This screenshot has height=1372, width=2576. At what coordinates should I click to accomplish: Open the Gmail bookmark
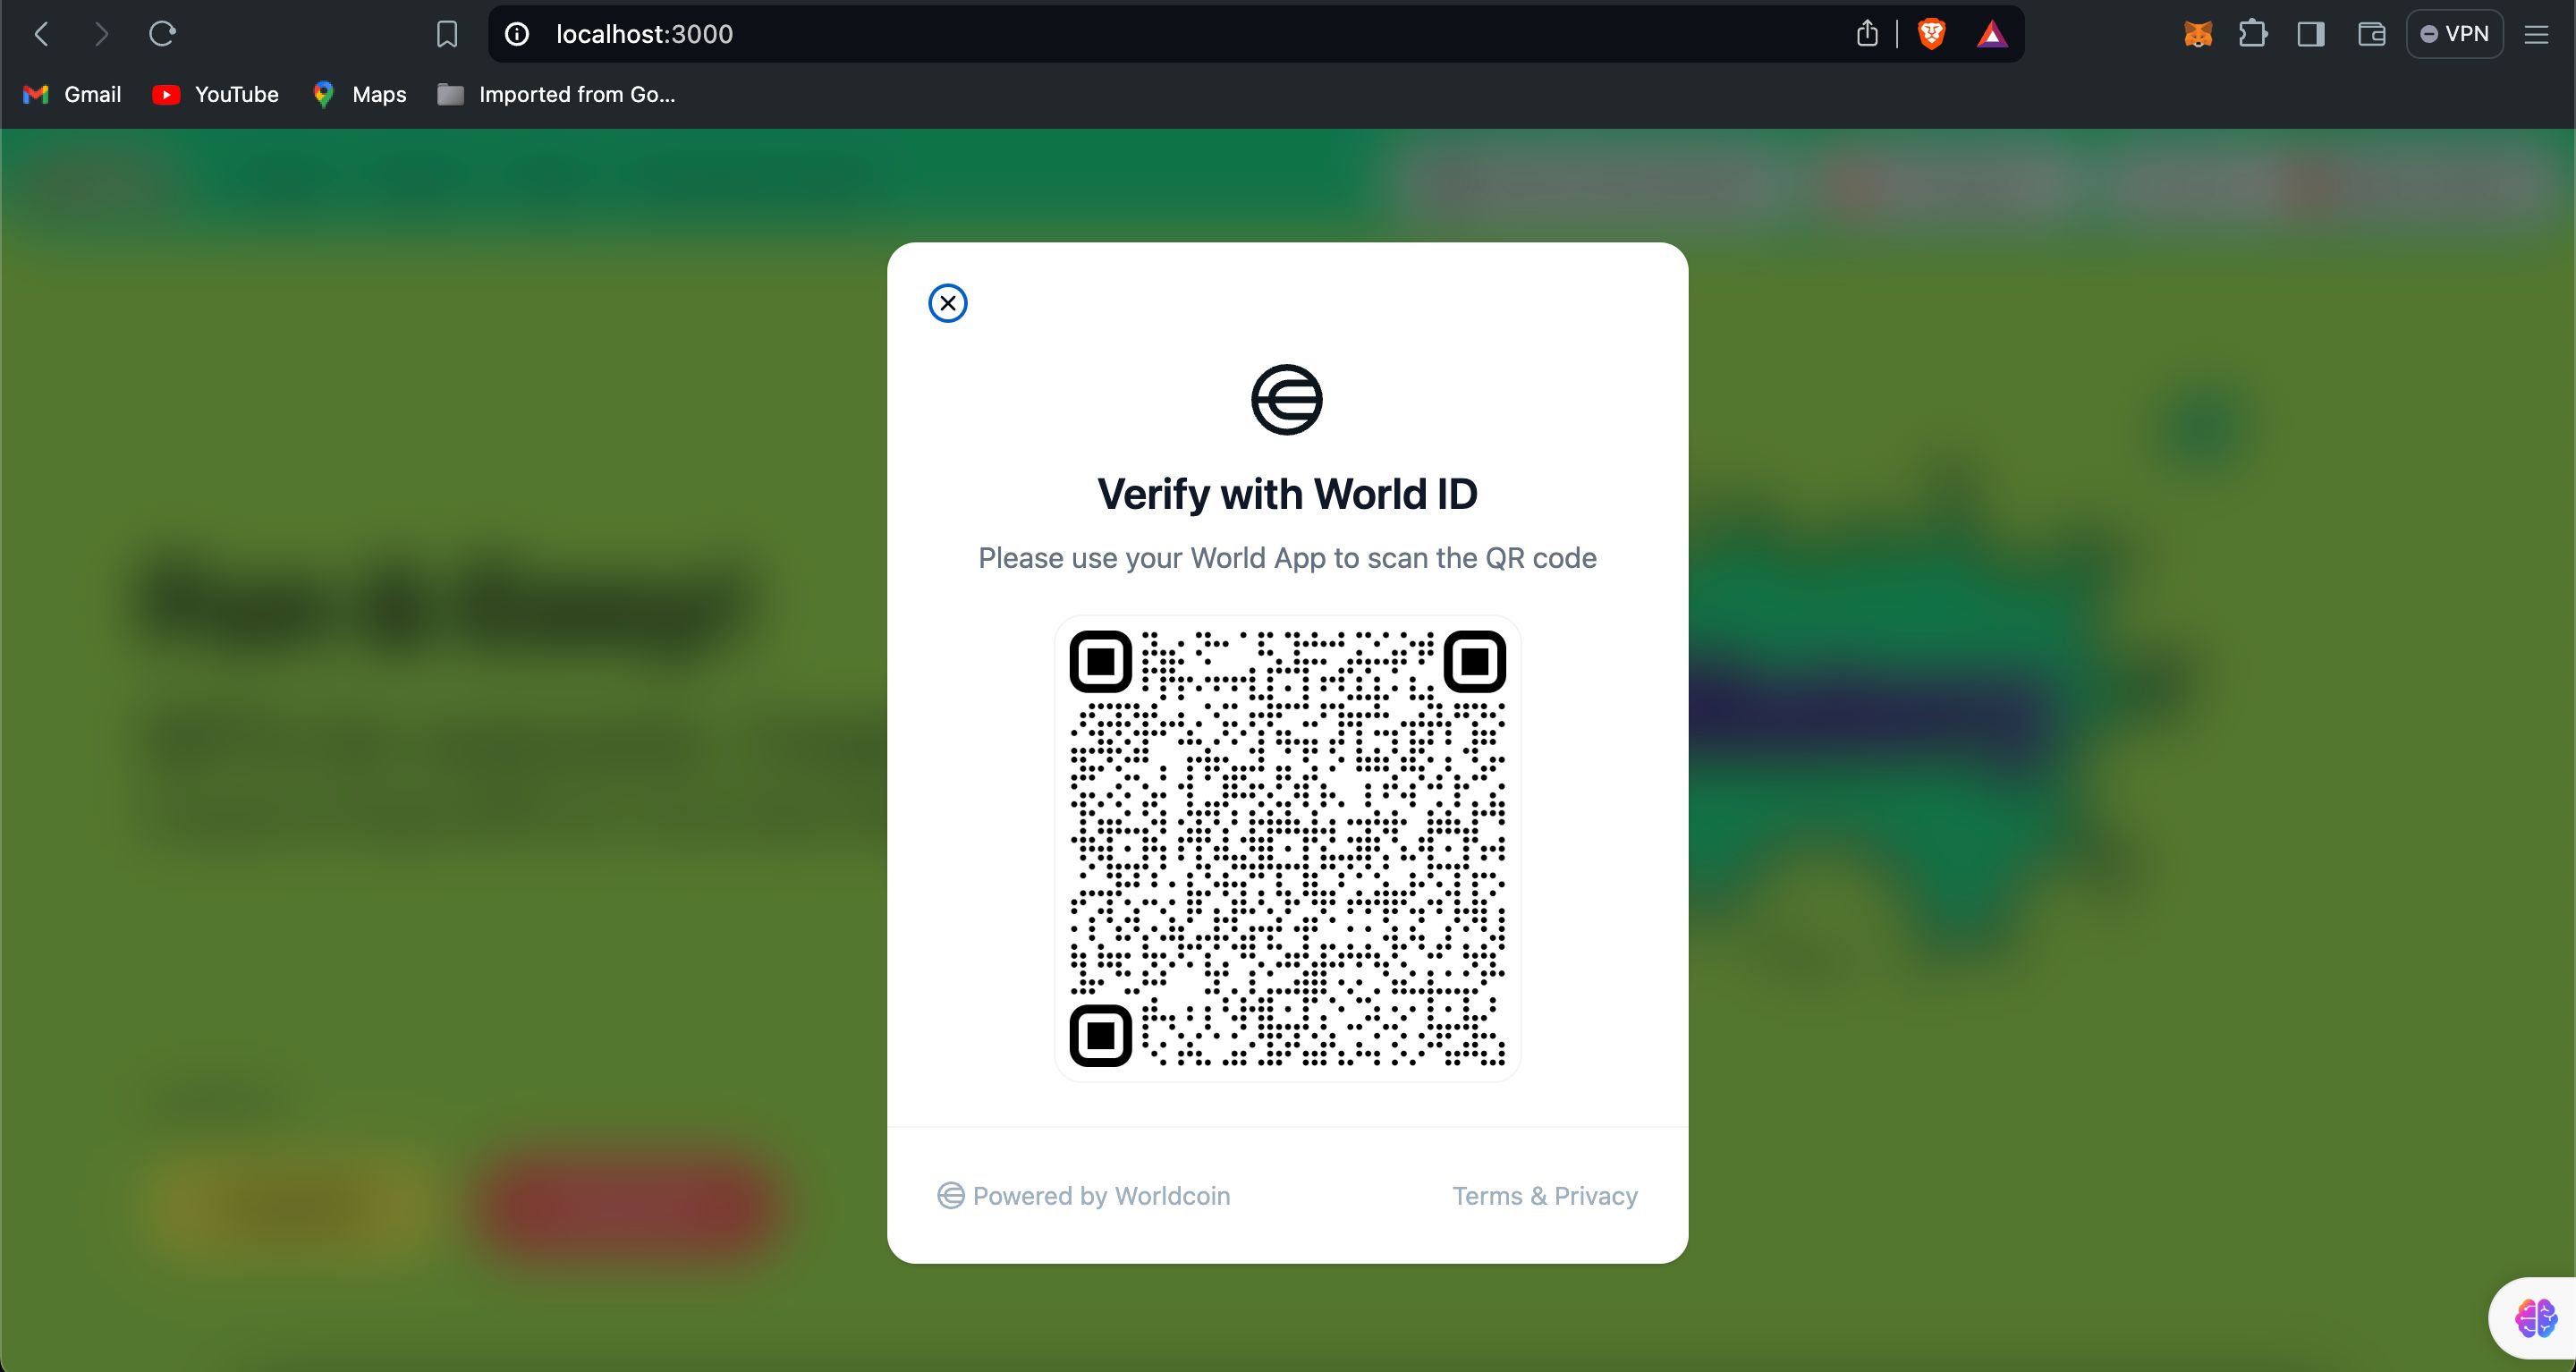(x=72, y=94)
